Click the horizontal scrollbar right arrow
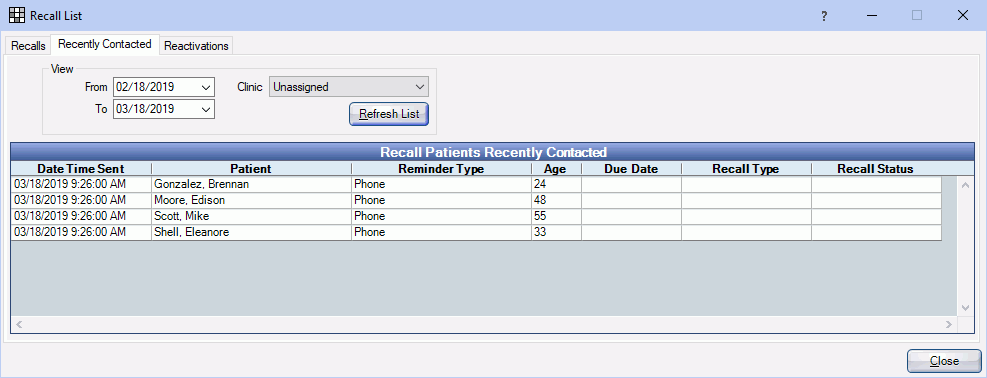The image size is (987, 378). [x=950, y=324]
